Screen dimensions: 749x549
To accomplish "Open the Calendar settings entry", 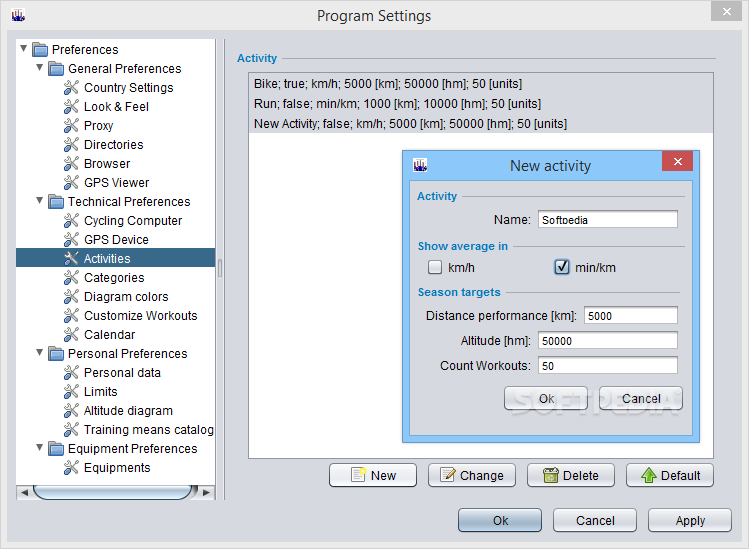I will coord(109,334).
